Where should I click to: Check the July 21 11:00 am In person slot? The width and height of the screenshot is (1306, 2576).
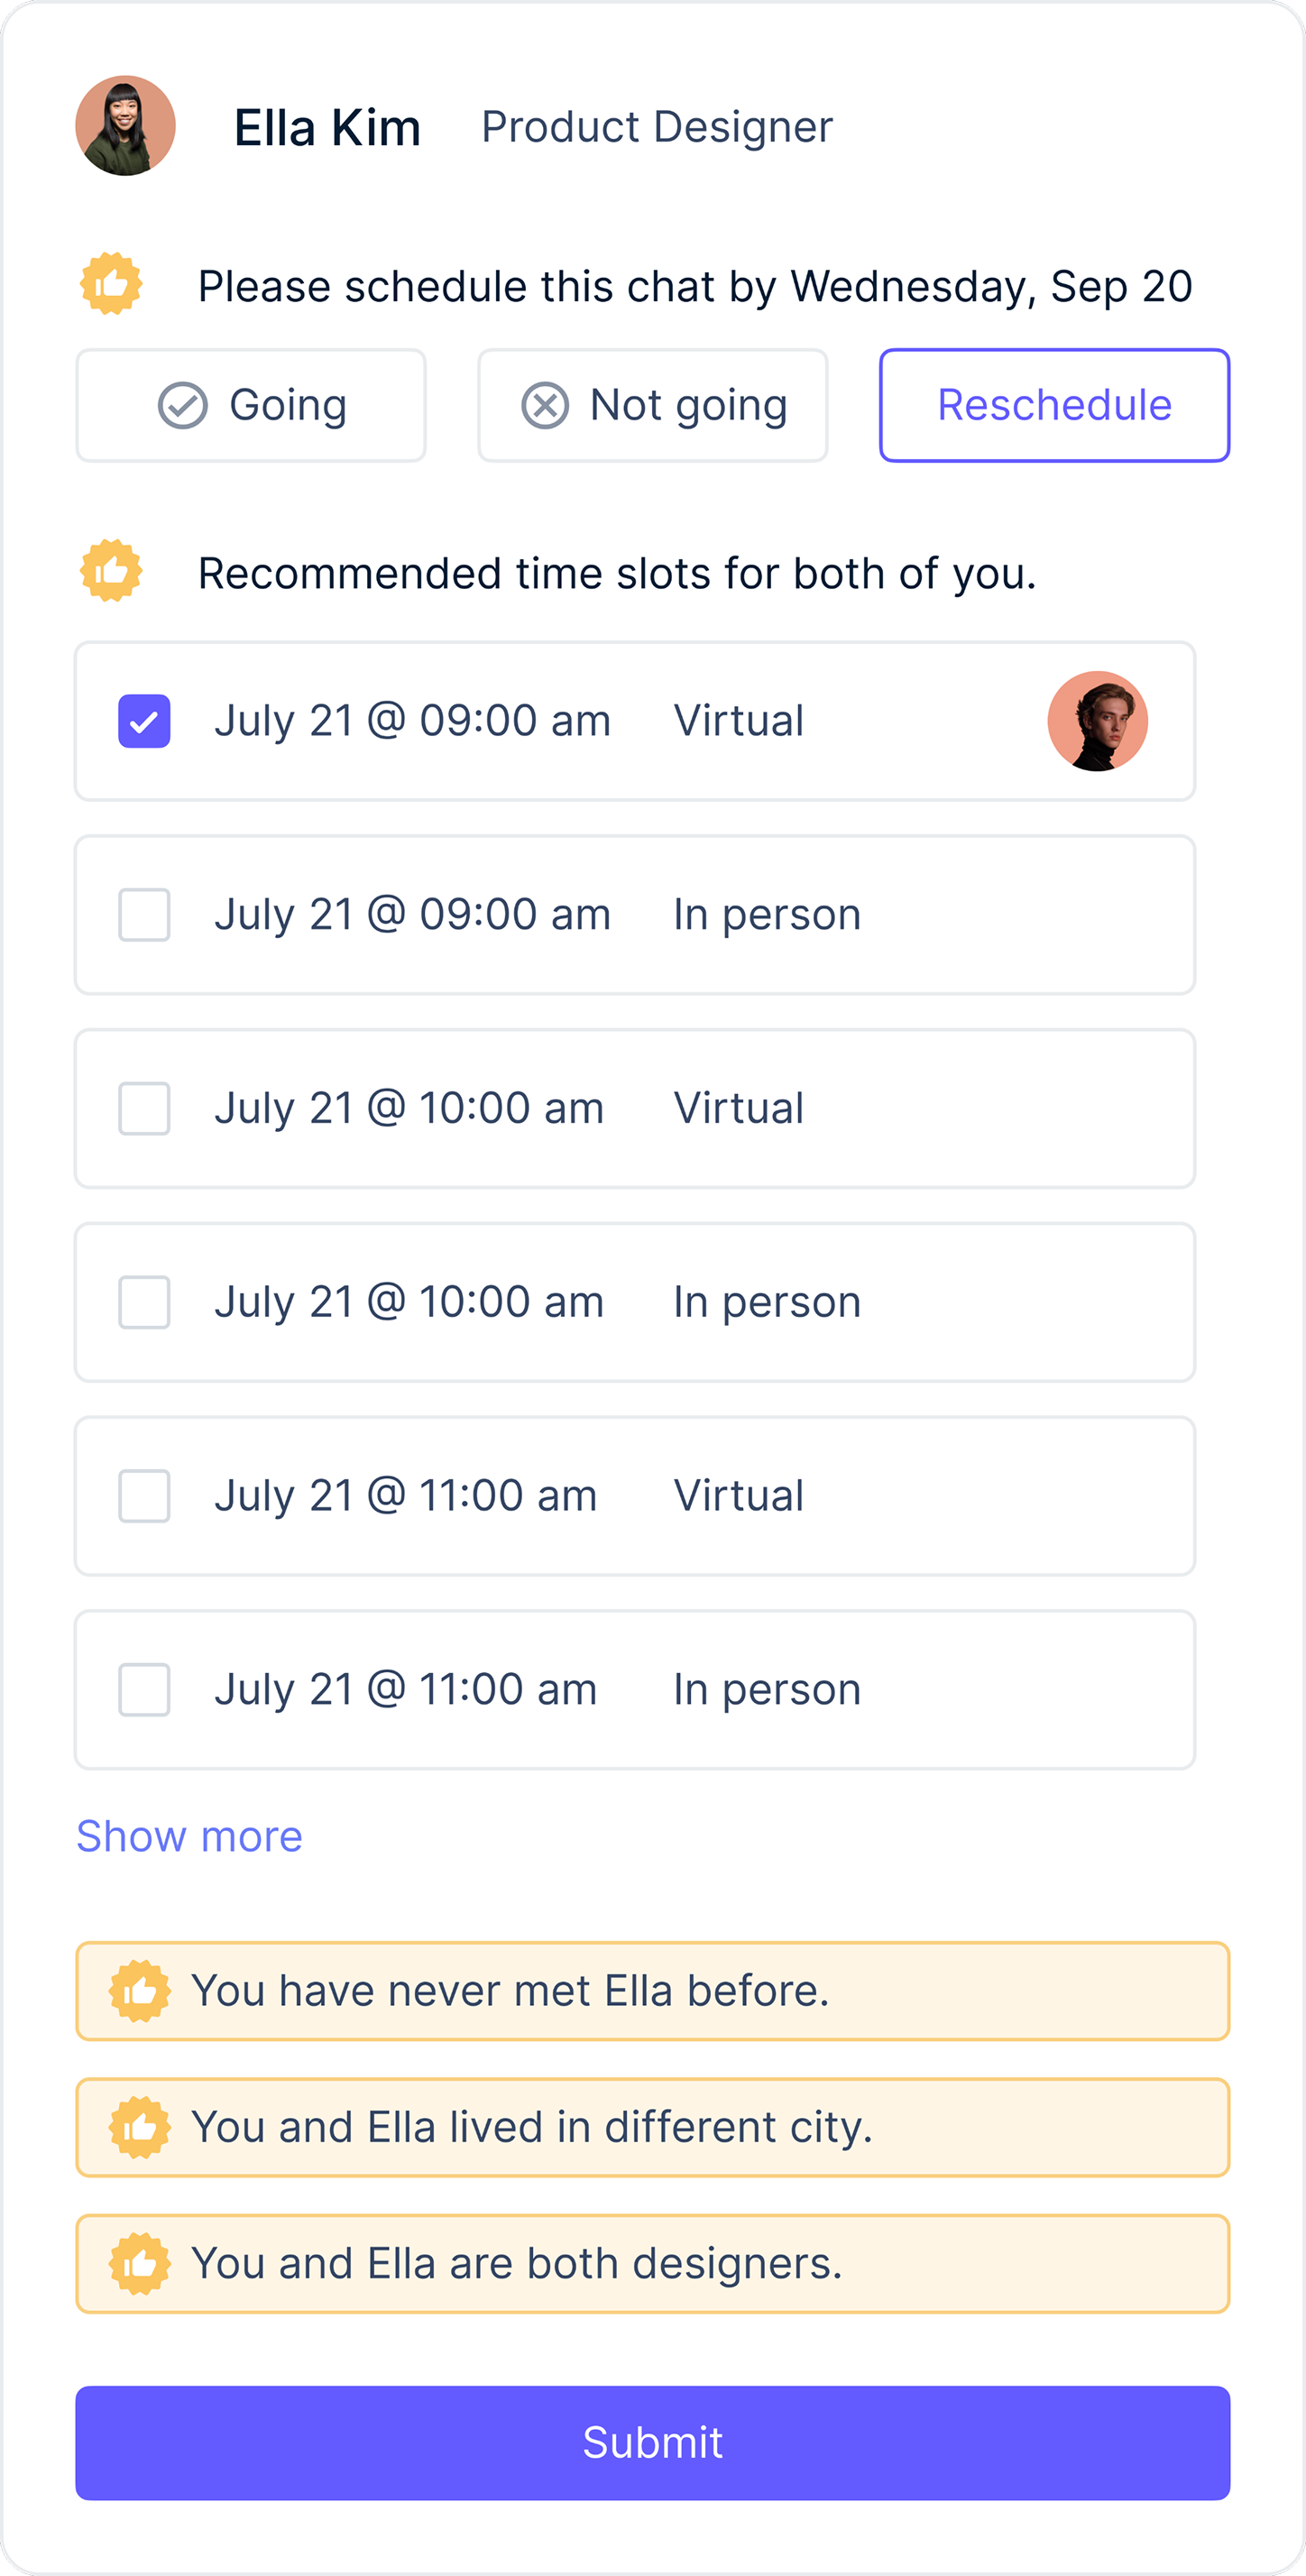143,1690
